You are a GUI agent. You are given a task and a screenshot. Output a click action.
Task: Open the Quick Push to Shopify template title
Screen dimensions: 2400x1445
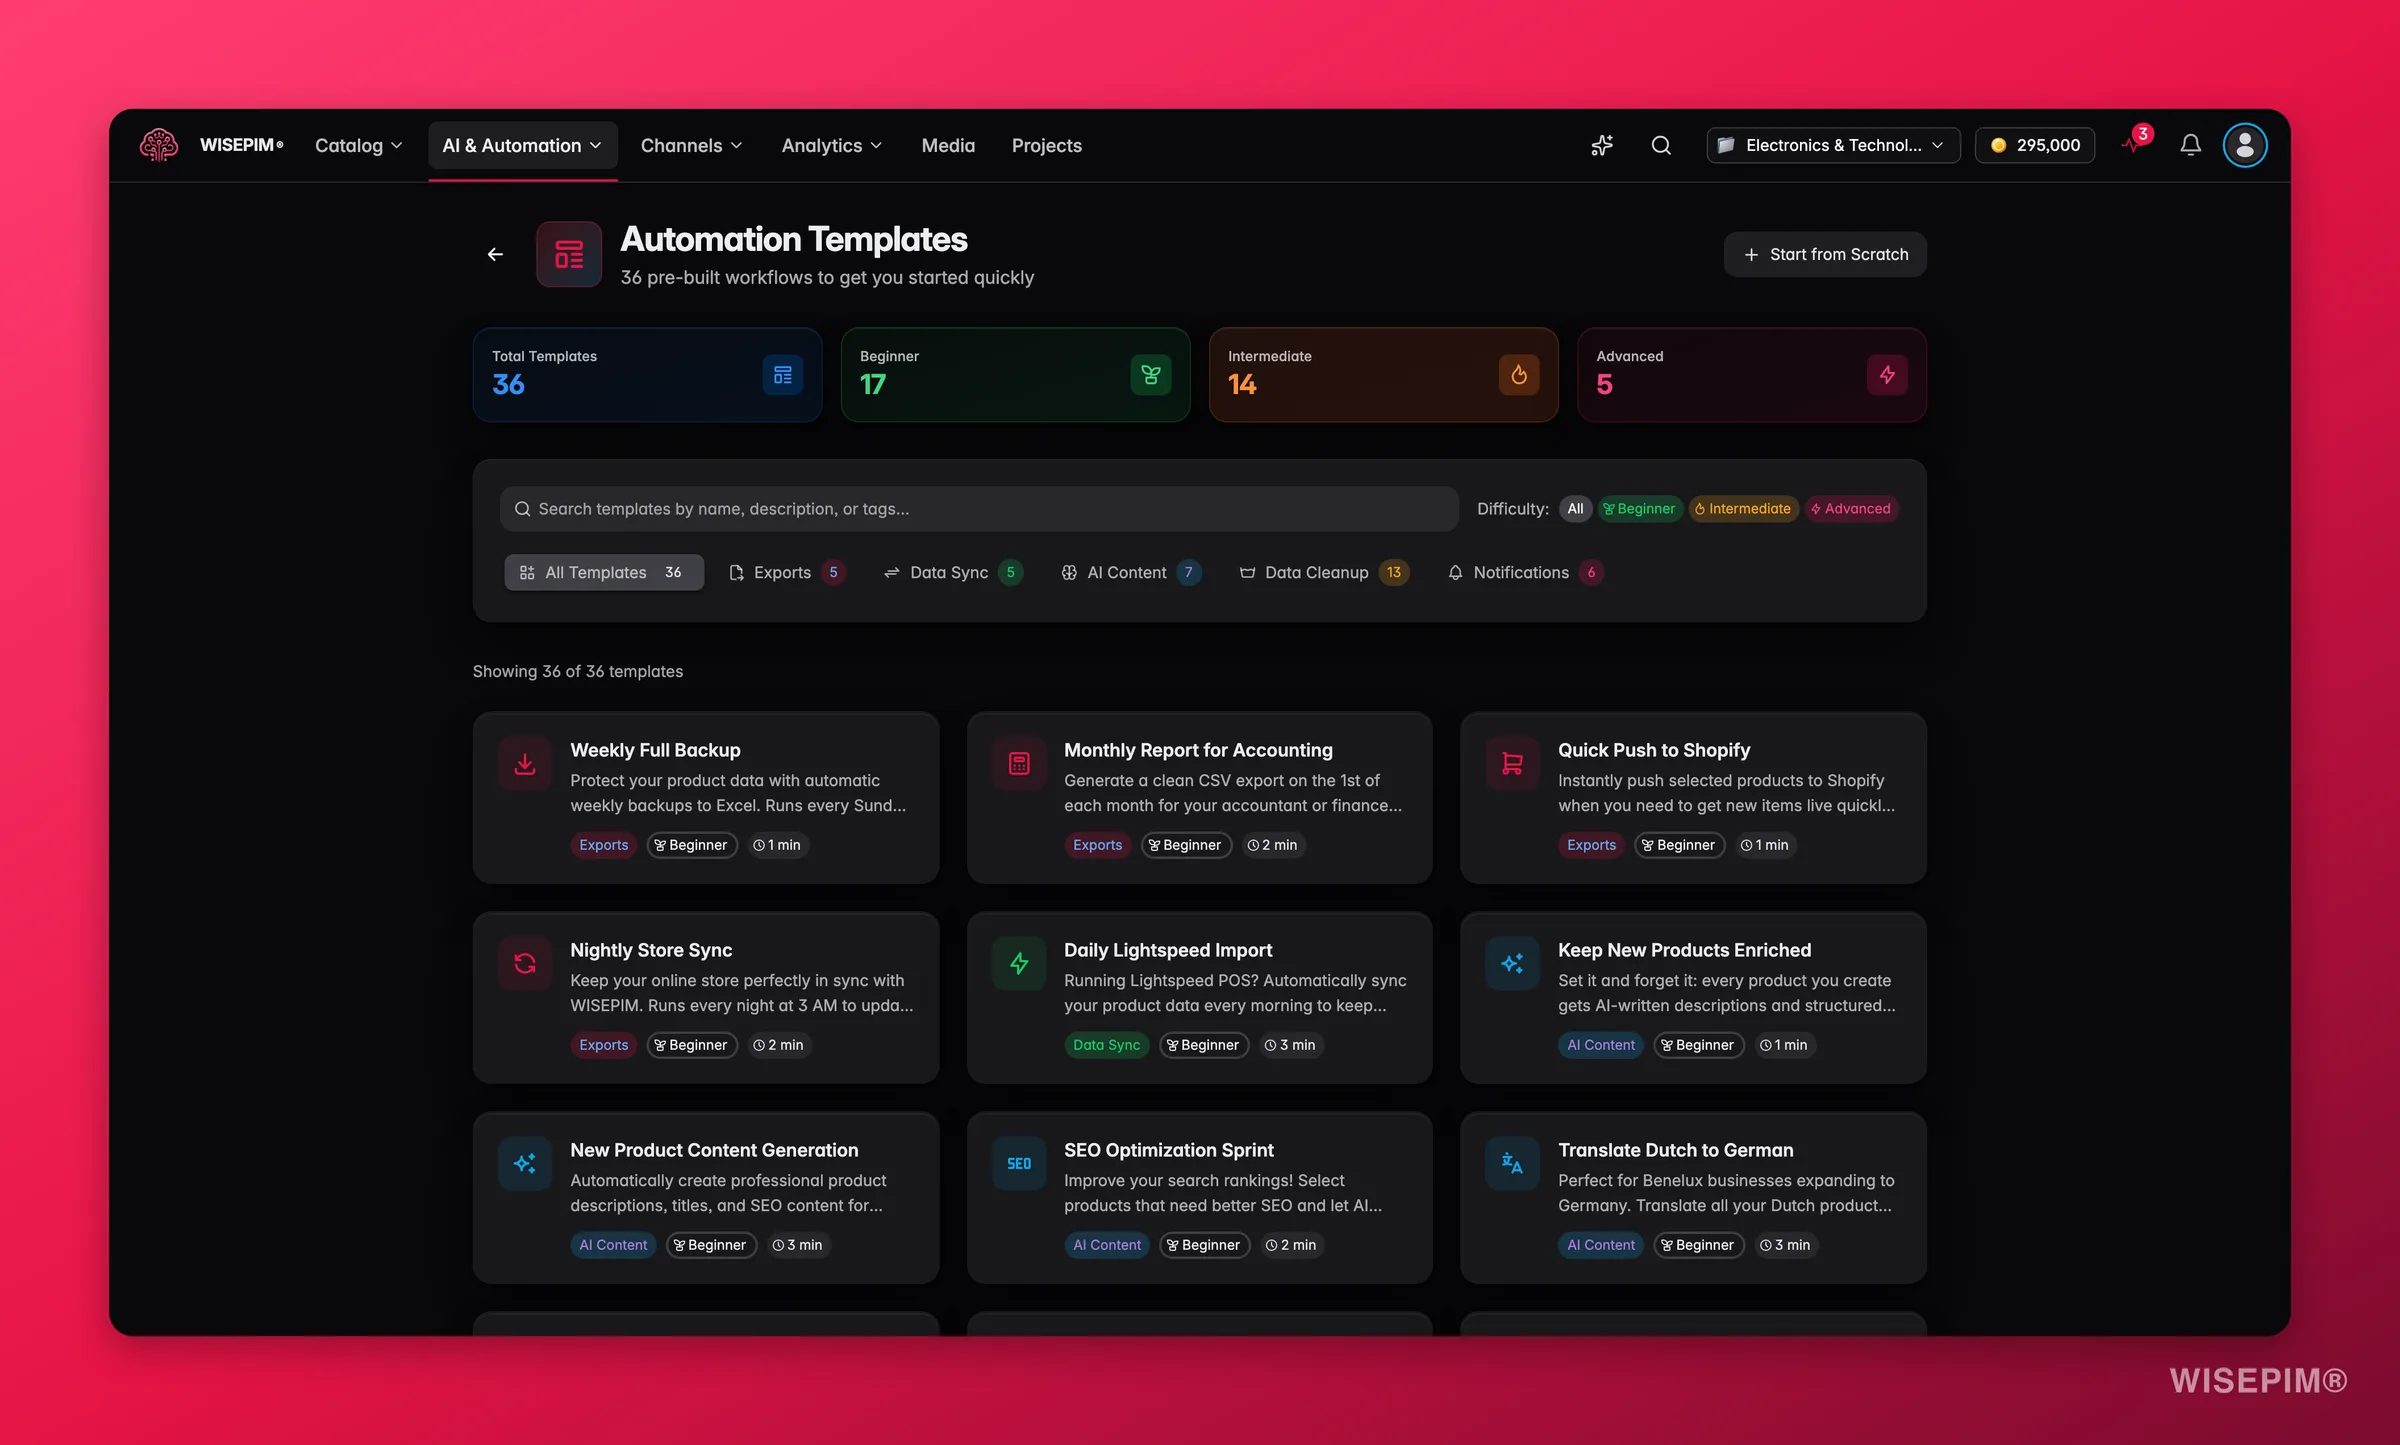1654,750
